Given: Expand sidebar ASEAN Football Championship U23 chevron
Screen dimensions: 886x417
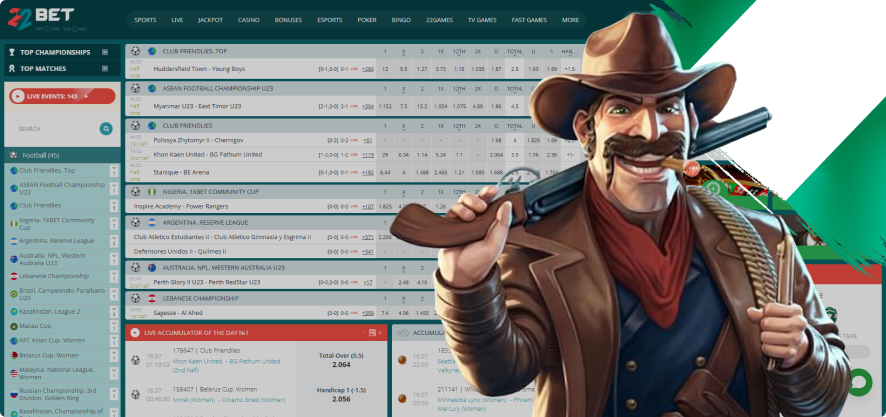Looking at the screenshot, I should click(114, 188).
